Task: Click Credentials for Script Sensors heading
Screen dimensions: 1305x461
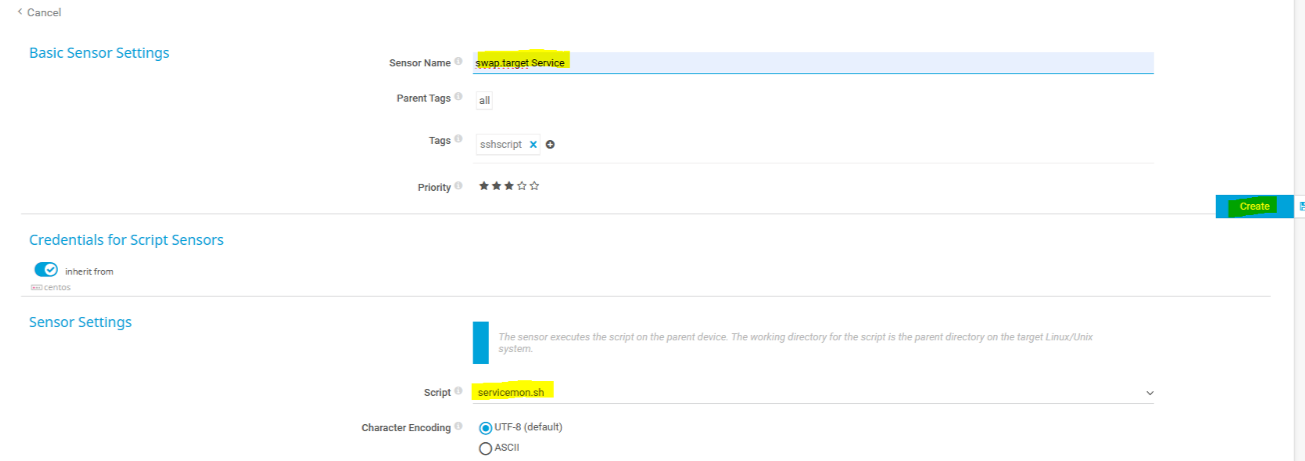Action: (x=126, y=240)
